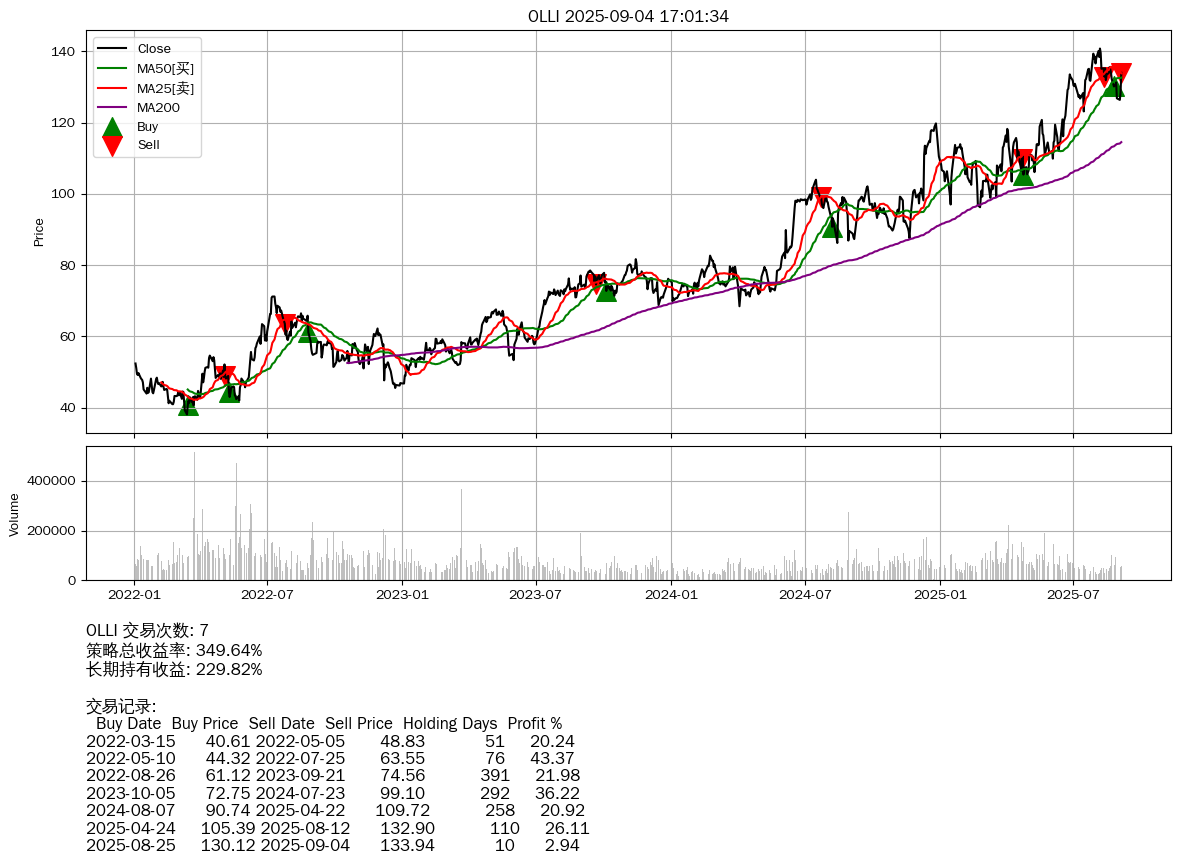Select the trade row bought on 2022-03-15
This screenshot has width=1180, height=864.
pos(330,741)
